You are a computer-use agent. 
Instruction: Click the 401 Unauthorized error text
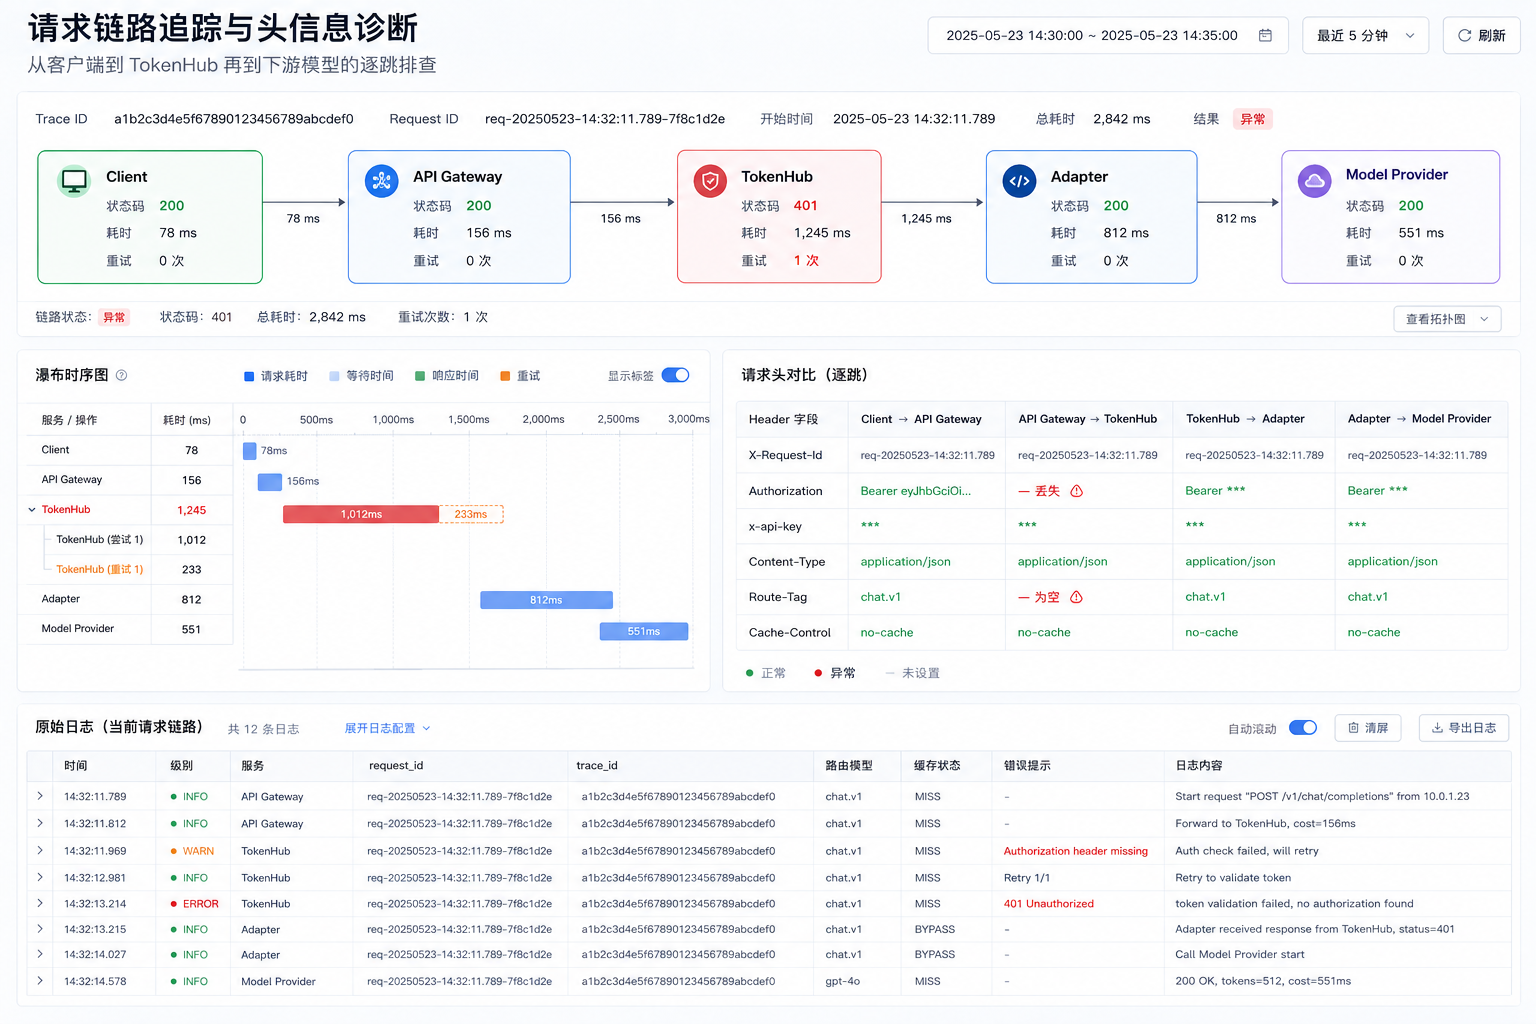point(1049,904)
